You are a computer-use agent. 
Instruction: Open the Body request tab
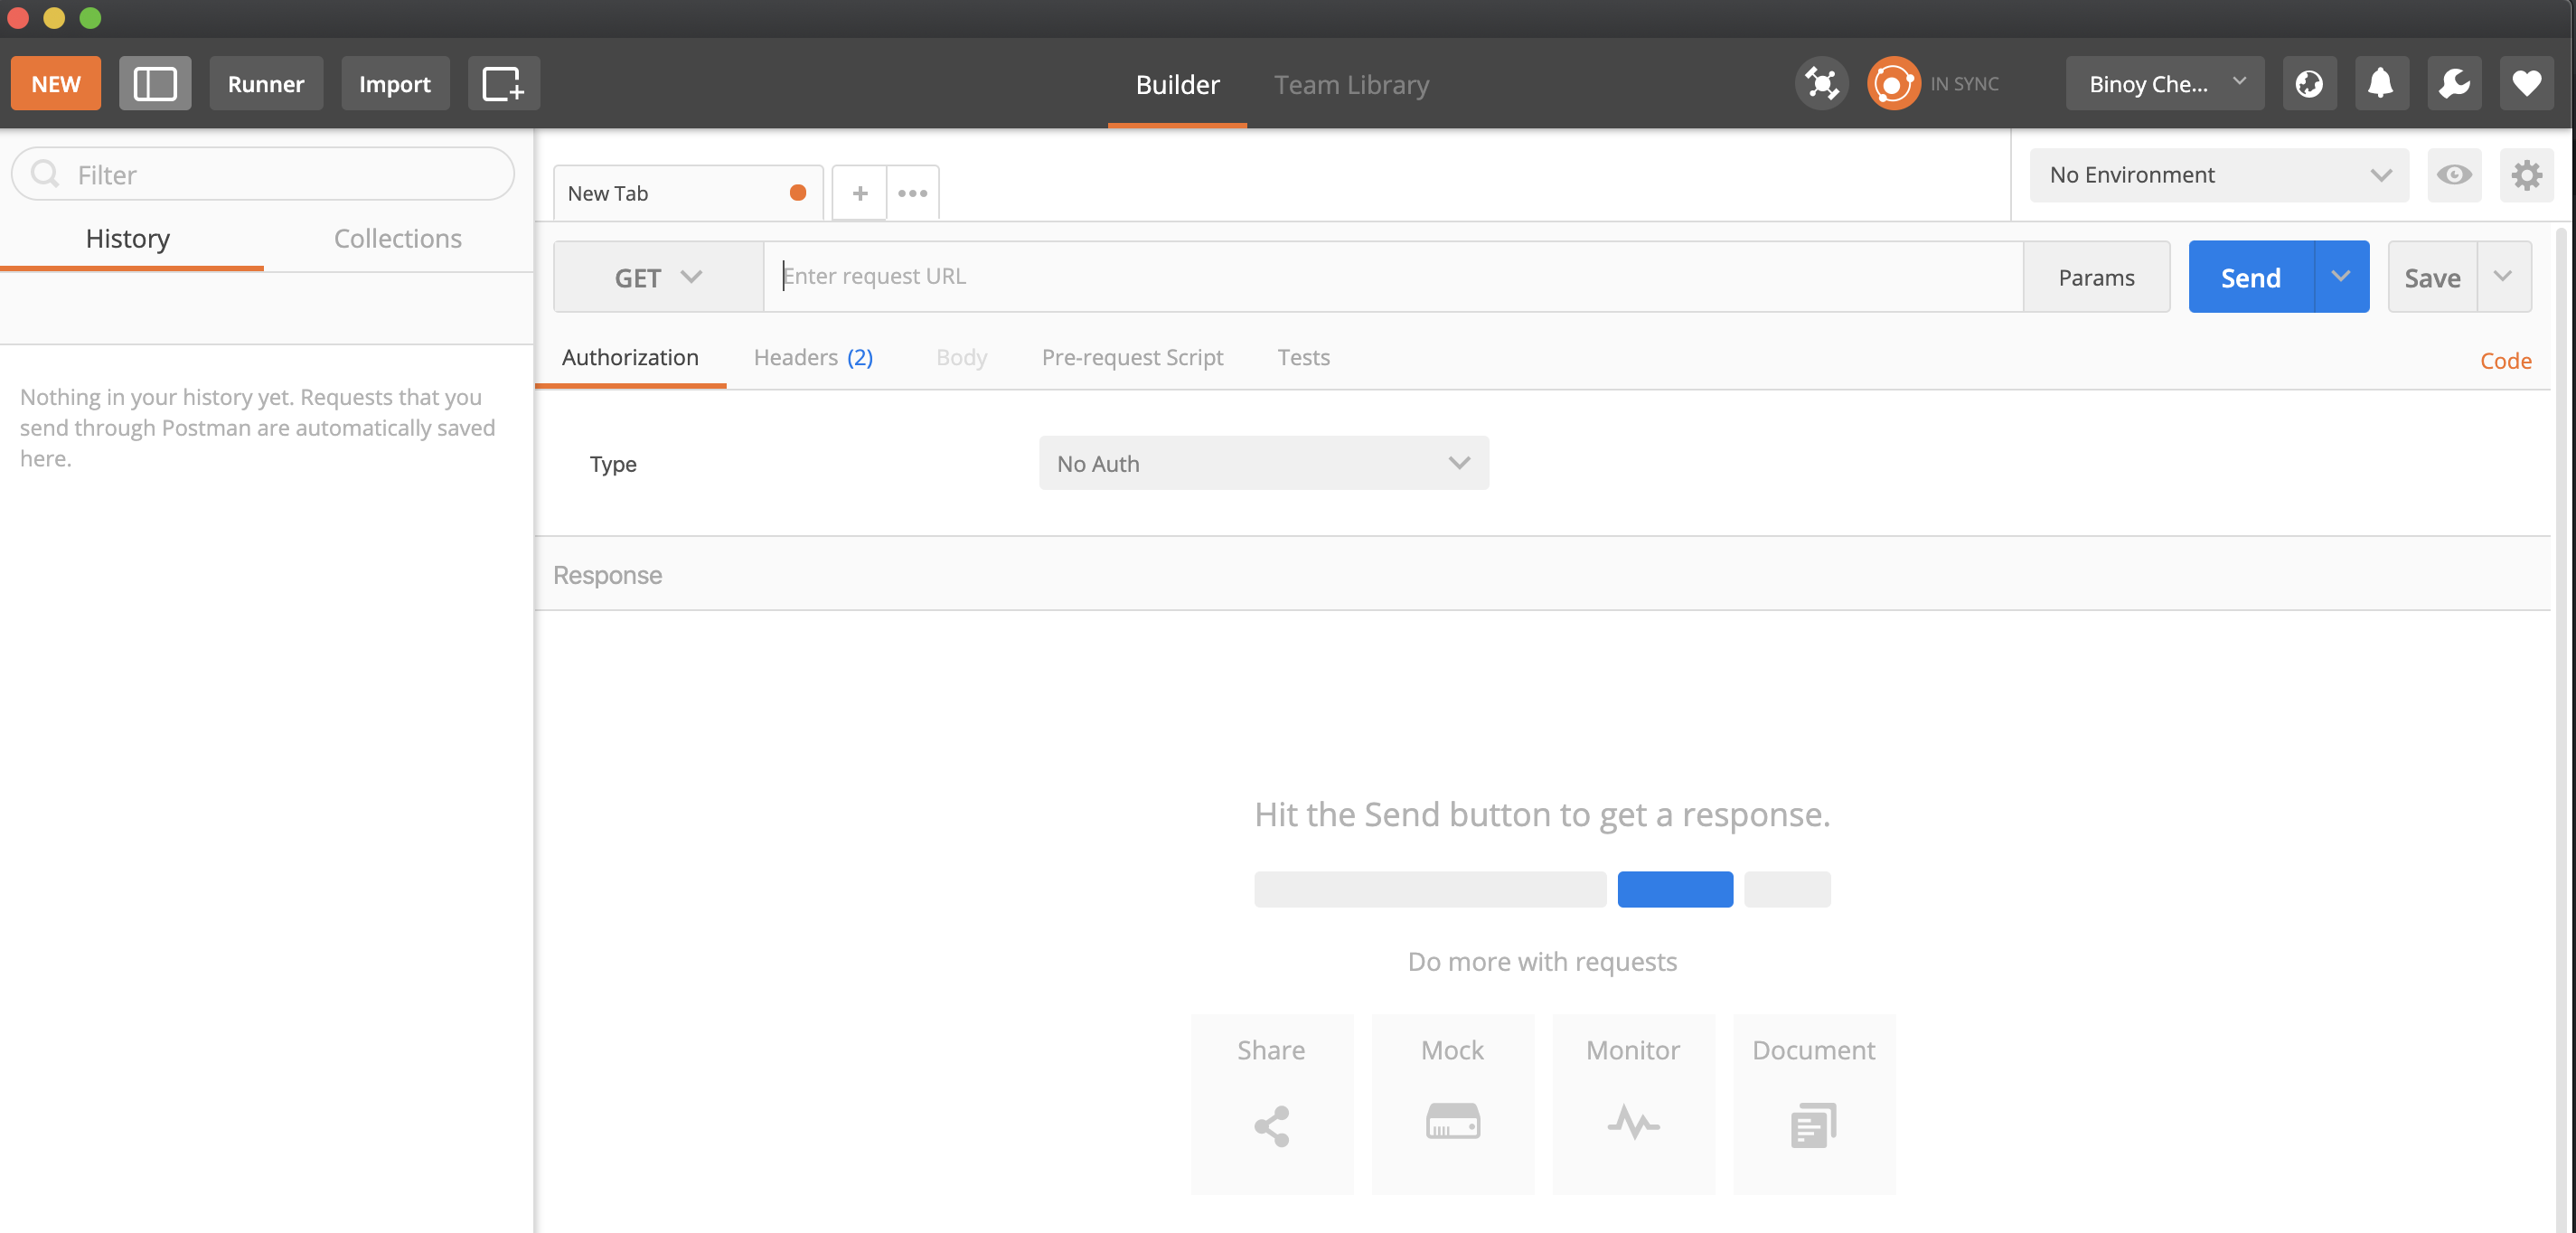(961, 357)
